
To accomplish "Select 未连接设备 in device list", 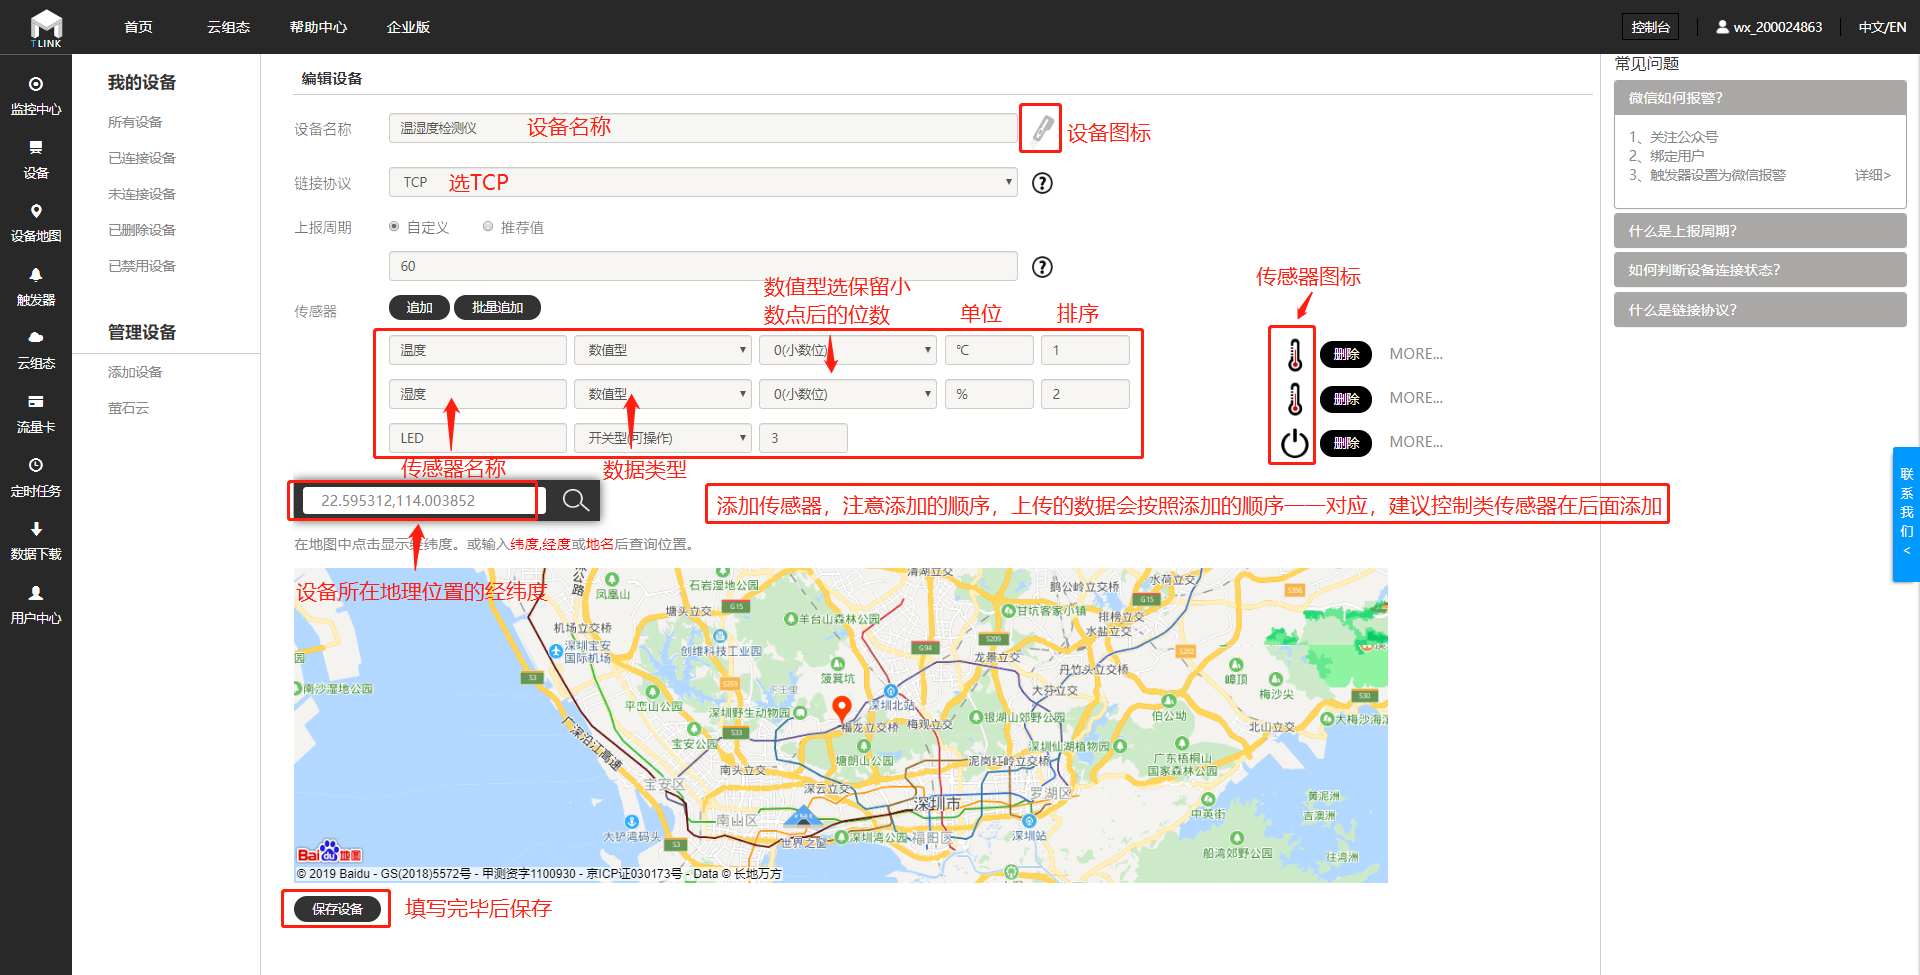I will tap(142, 194).
